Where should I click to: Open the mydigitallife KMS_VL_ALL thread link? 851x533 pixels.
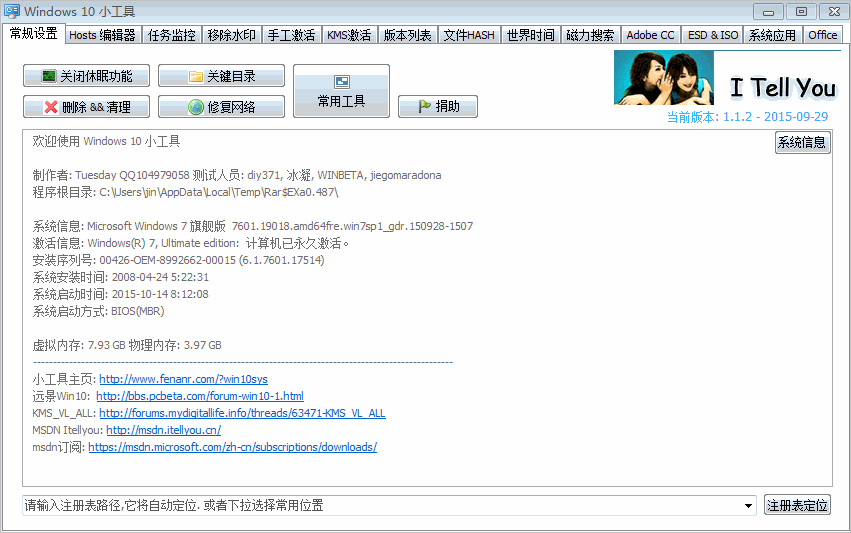(242, 413)
